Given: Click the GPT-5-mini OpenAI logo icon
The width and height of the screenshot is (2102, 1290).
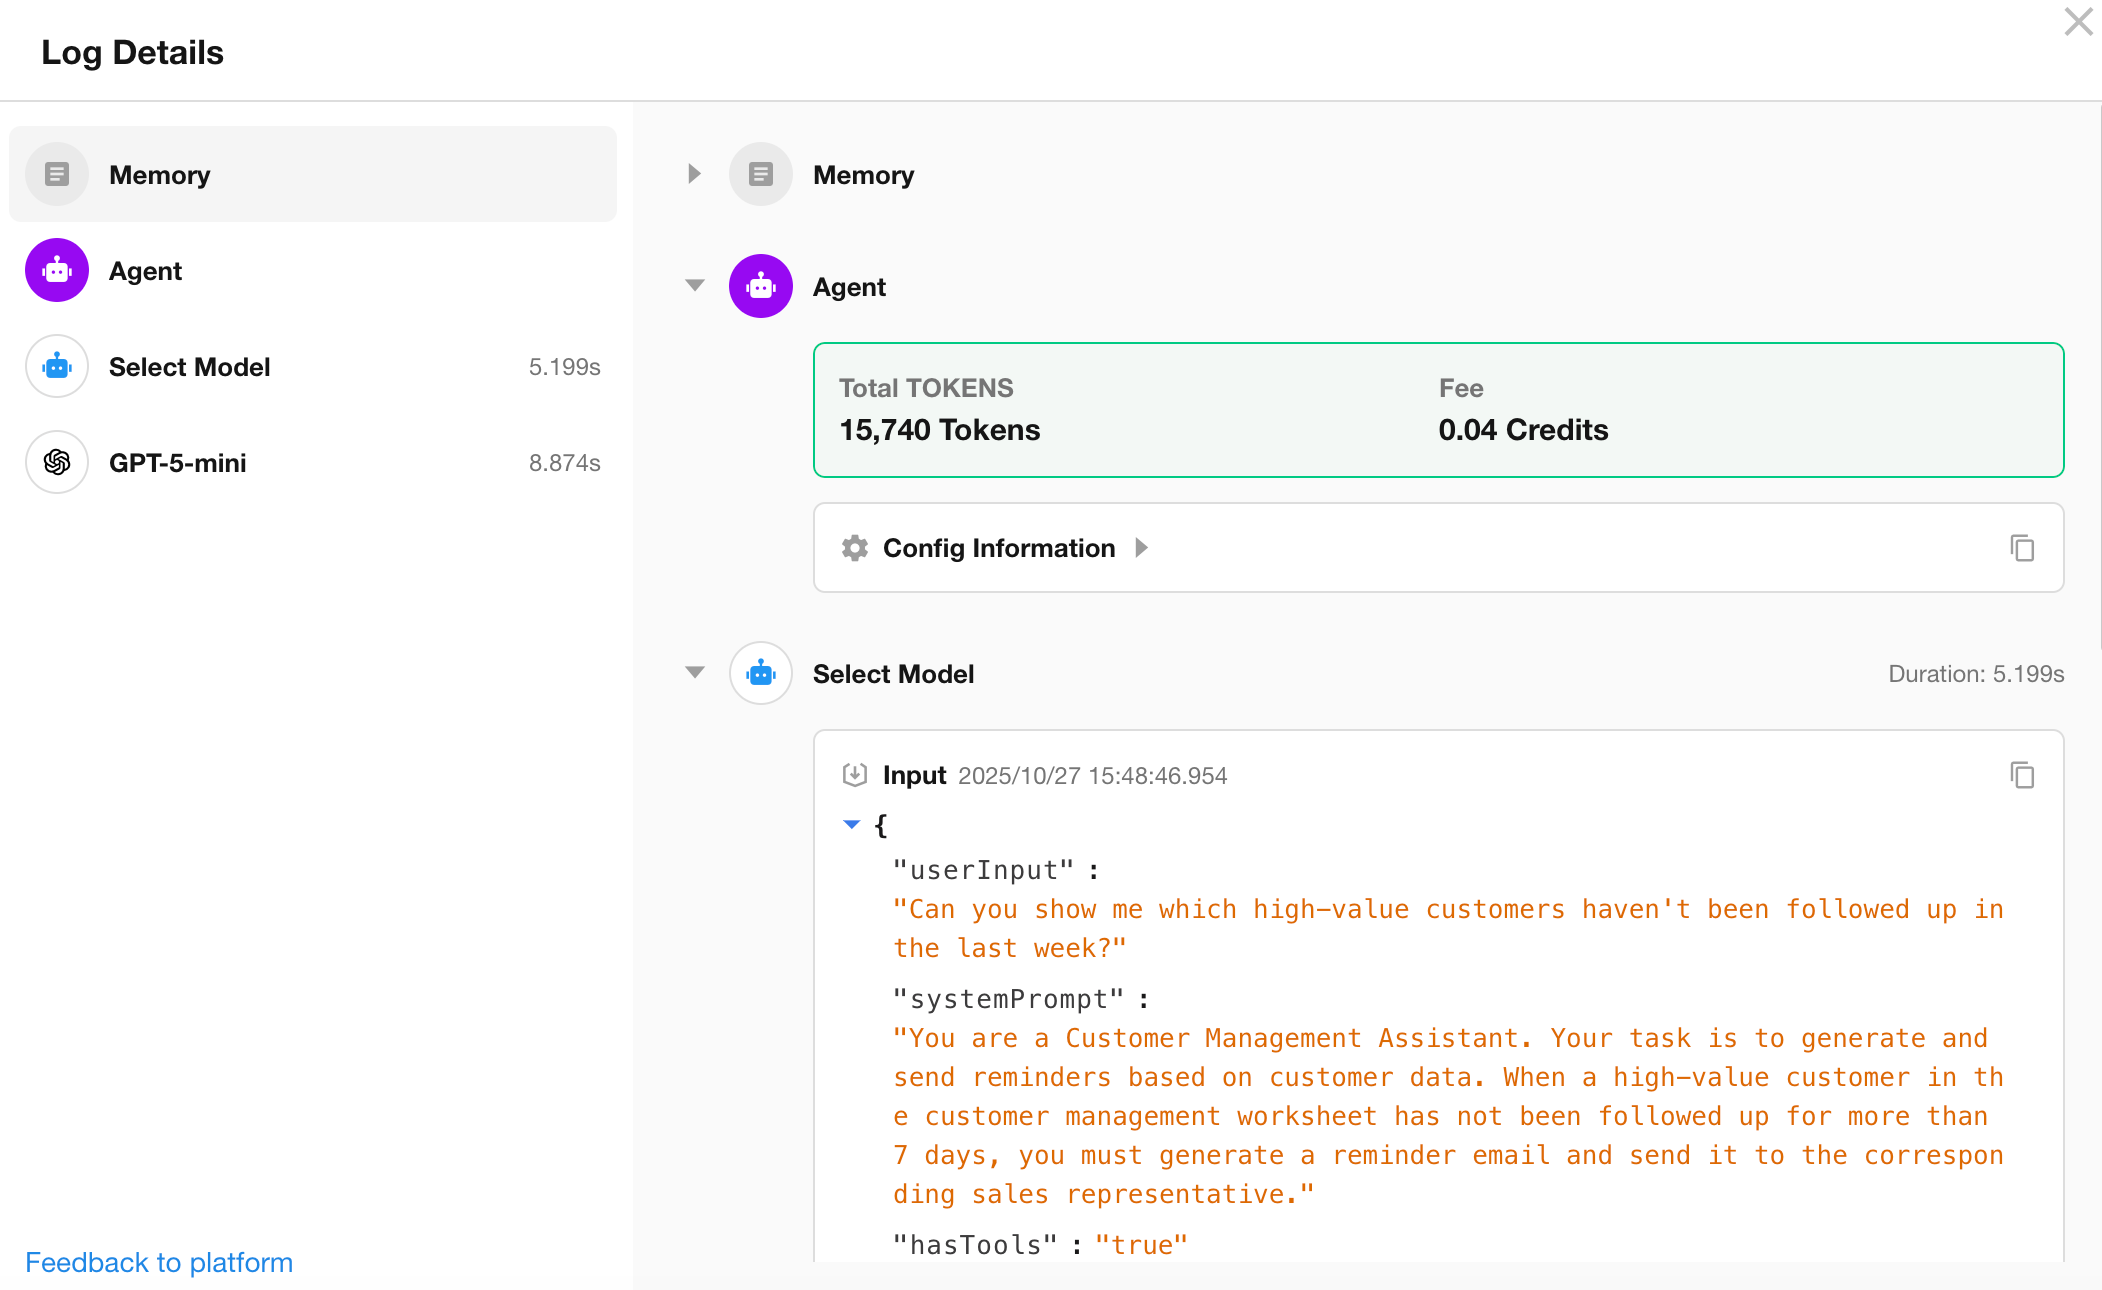Looking at the screenshot, I should (x=57, y=462).
